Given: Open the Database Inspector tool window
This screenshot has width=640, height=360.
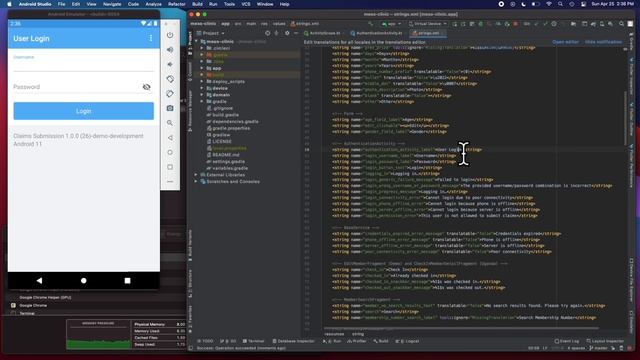Looking at the screenshot, I should point(293,341).
